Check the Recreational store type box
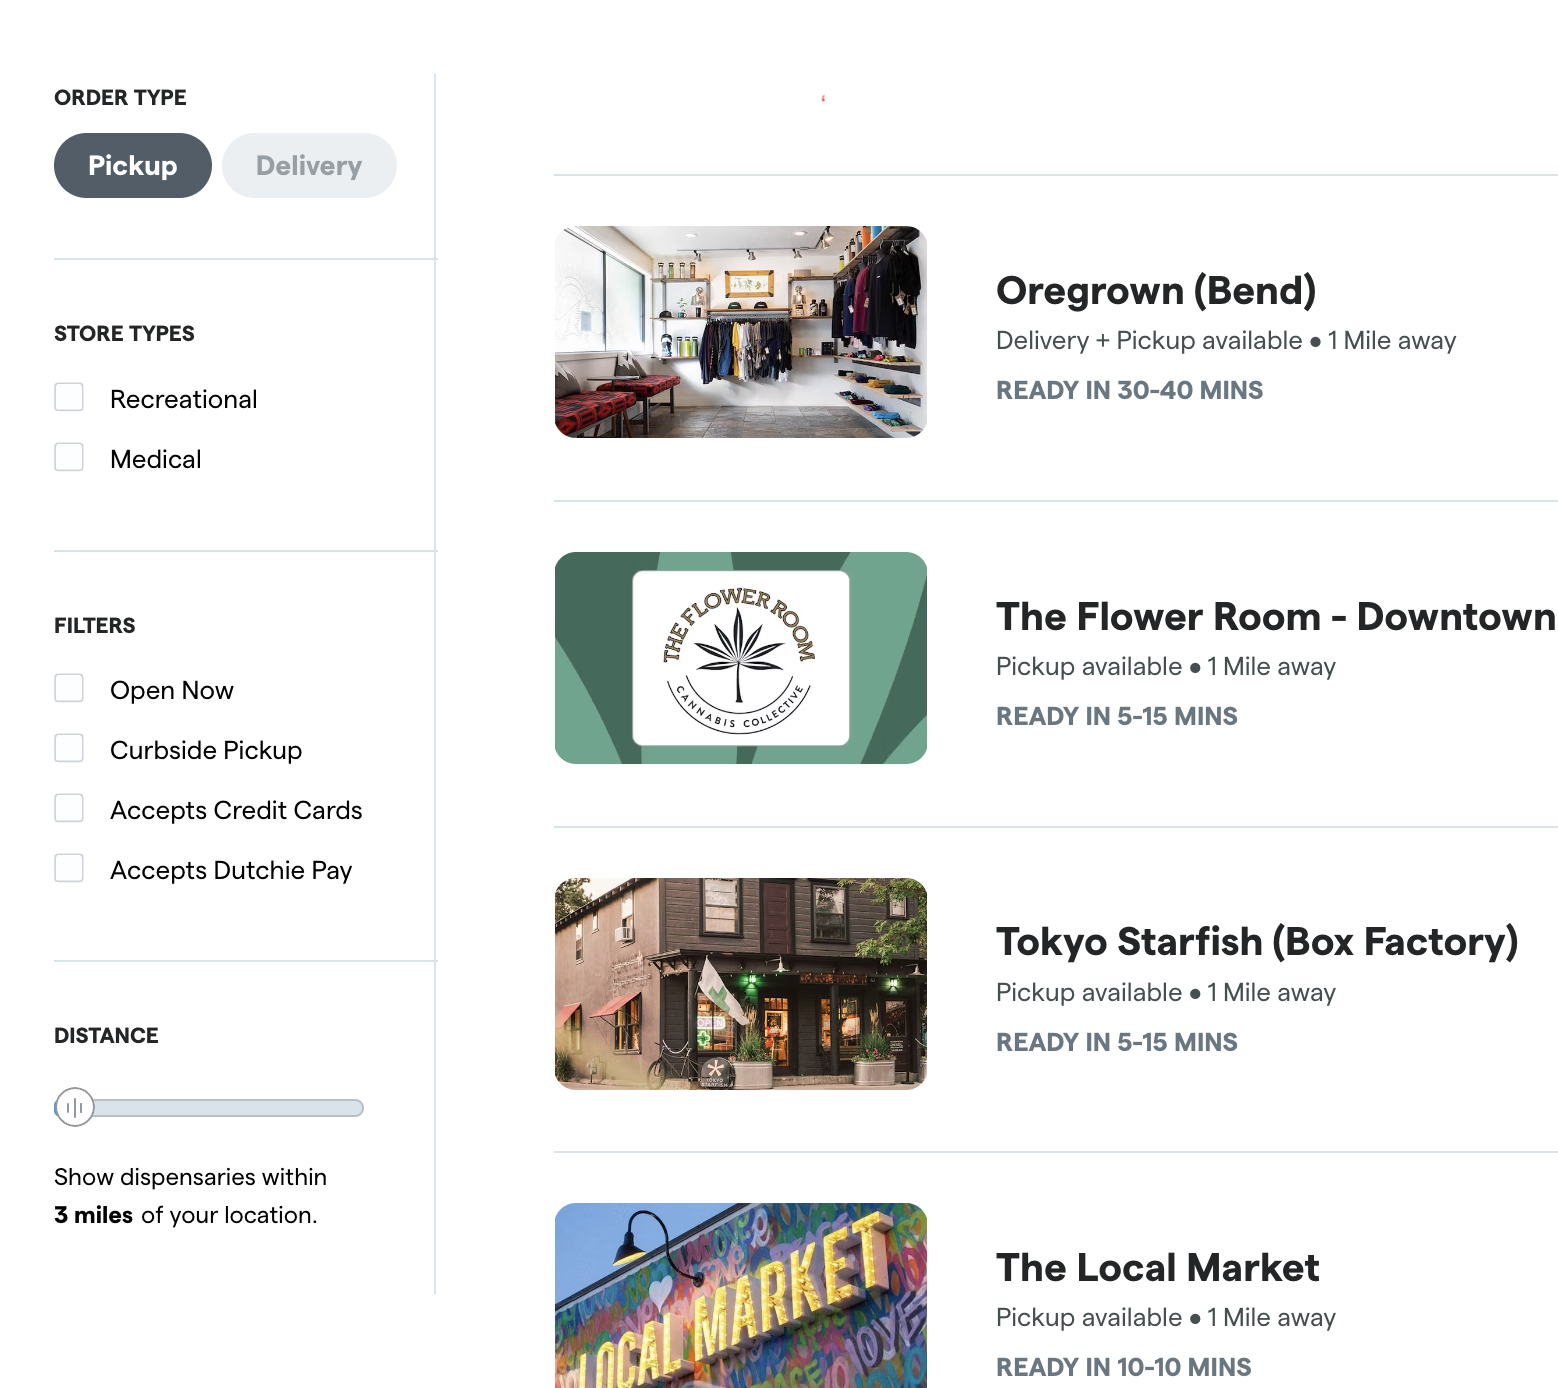1558x1388 pixels. (69, 398)
